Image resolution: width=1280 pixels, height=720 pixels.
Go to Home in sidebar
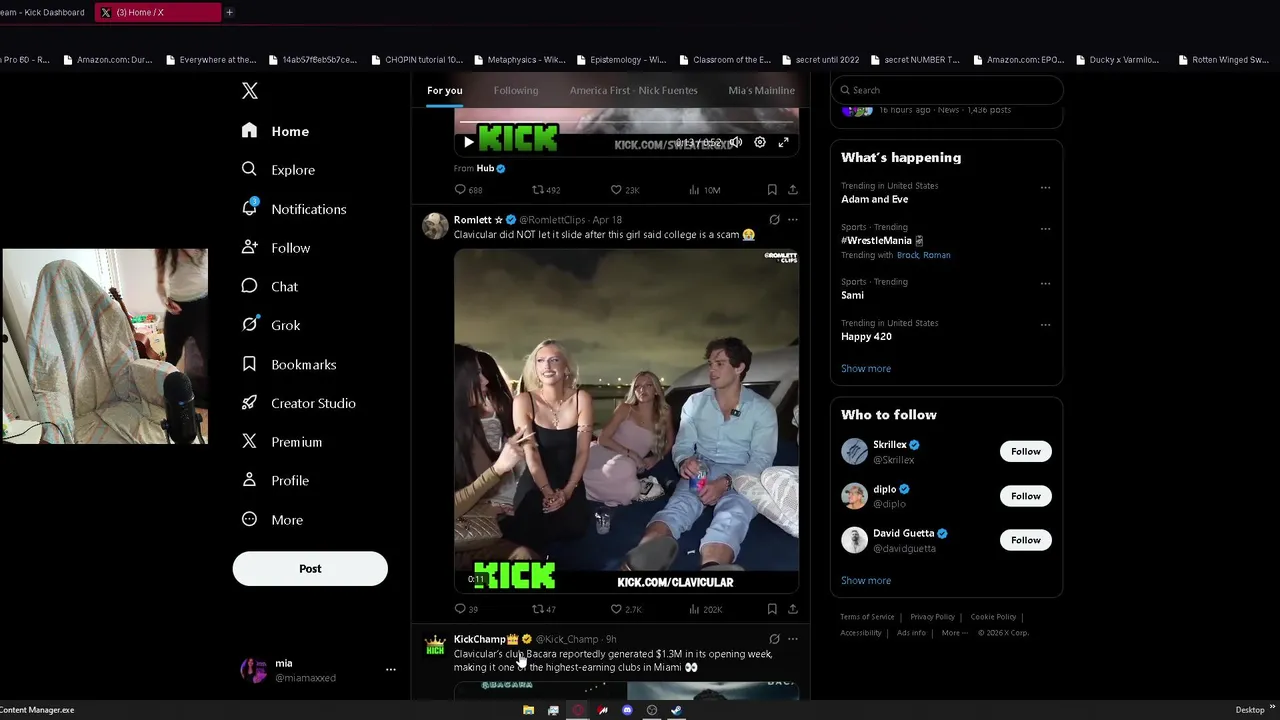(x=275, y=131)
